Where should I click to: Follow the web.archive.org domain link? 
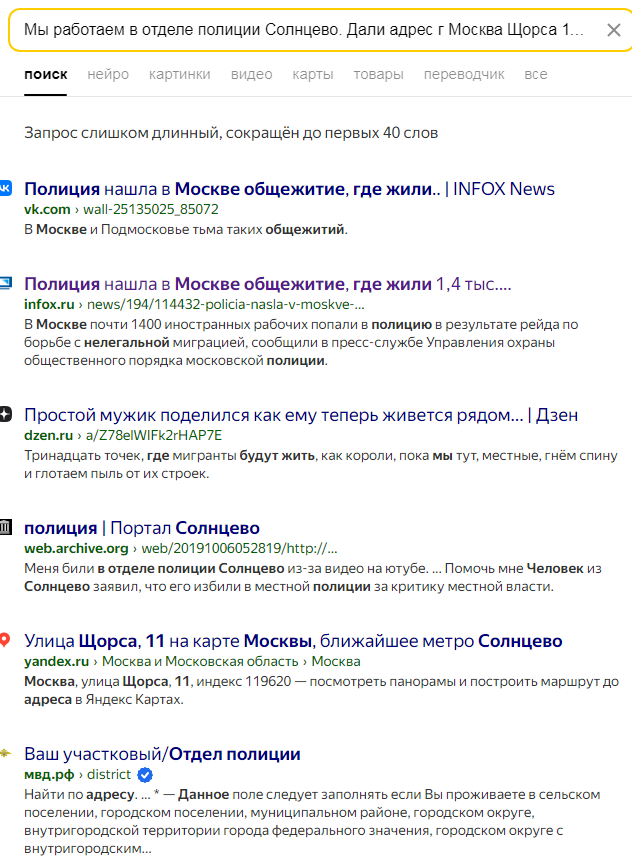76,548
